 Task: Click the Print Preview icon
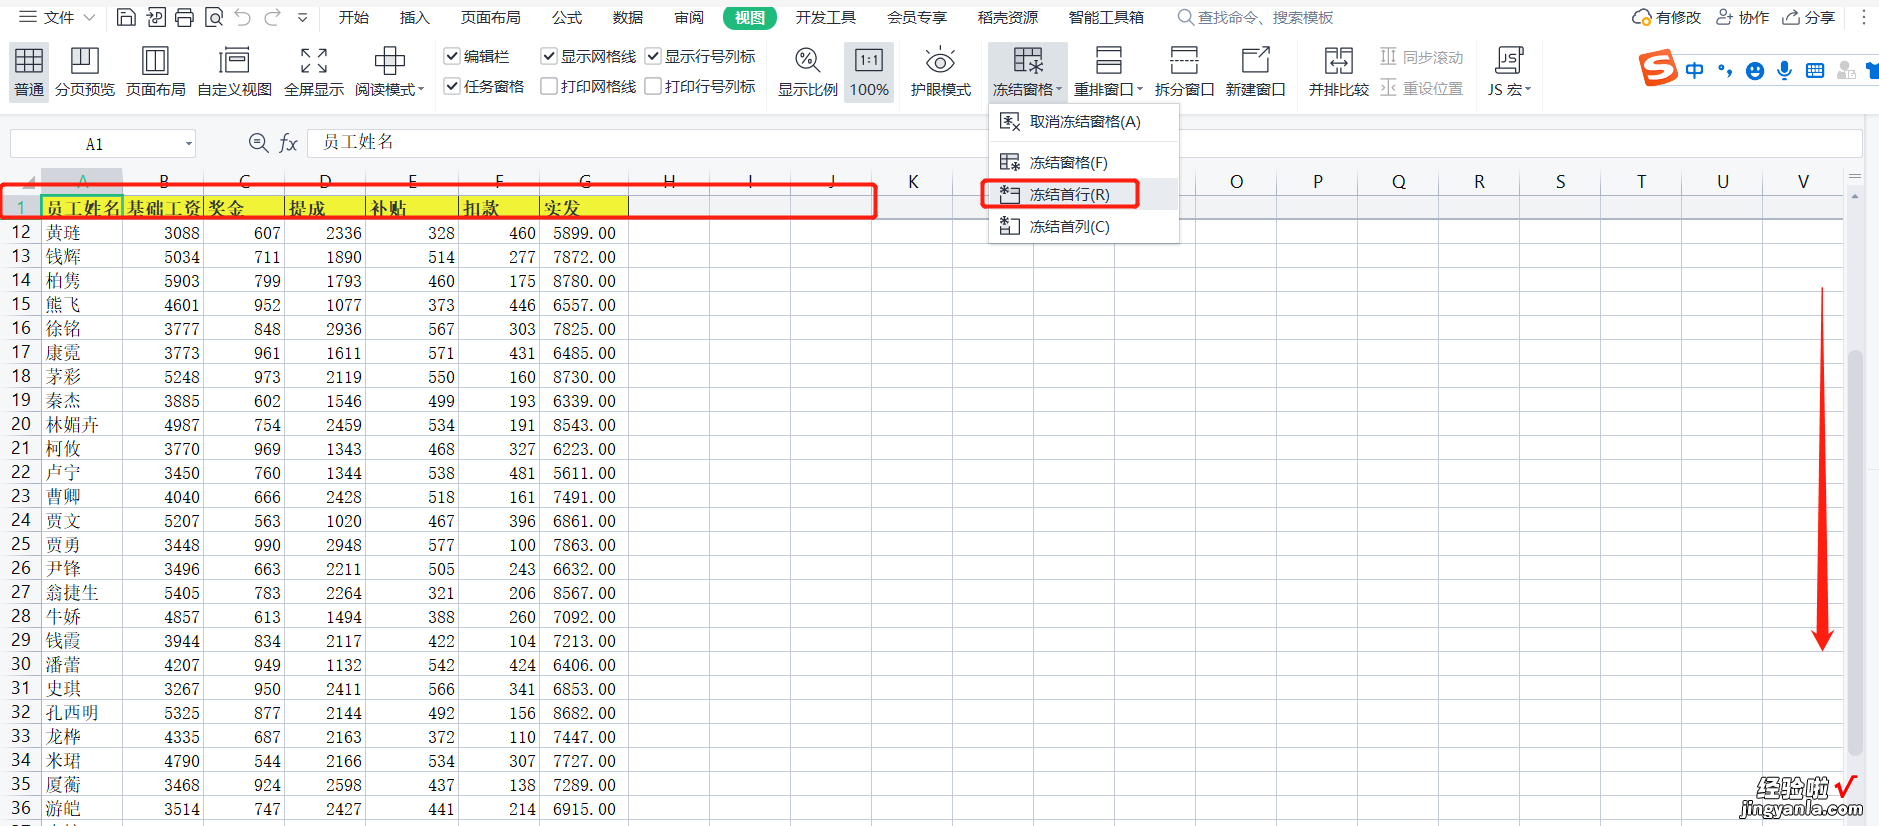click(x=213, y=17)
